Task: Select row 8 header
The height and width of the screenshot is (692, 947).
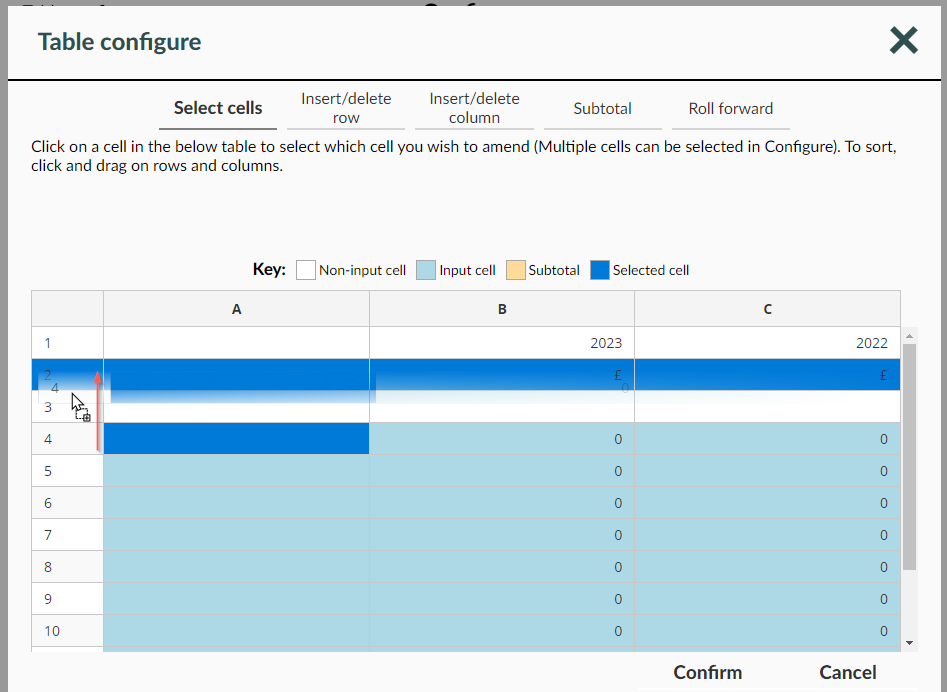Action: pyautogui.click(x=67, y=567)
